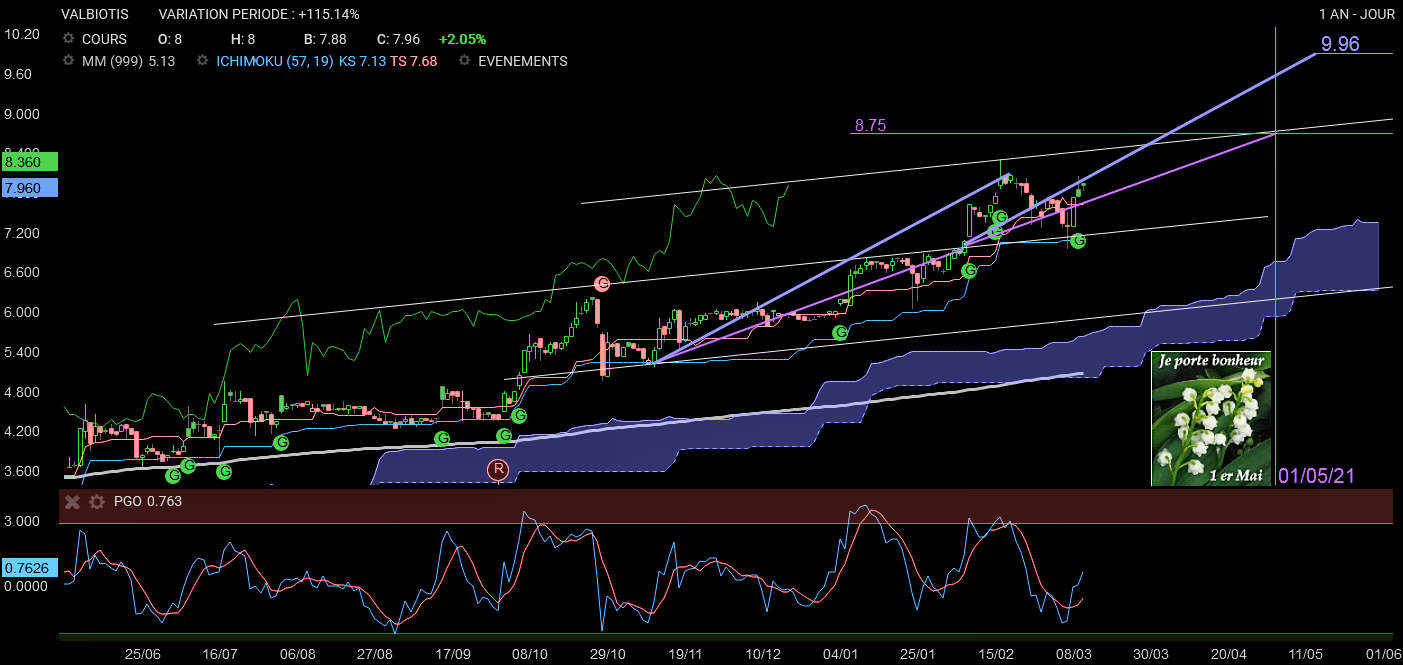Click the rightmost green G event marker
The height and width of the screenshot is (665, 1403).
(x=1078, y=240)
